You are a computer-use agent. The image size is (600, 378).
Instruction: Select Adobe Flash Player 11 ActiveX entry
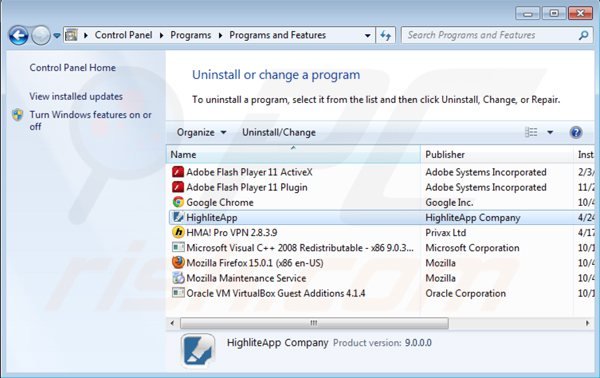pos(249,172)
